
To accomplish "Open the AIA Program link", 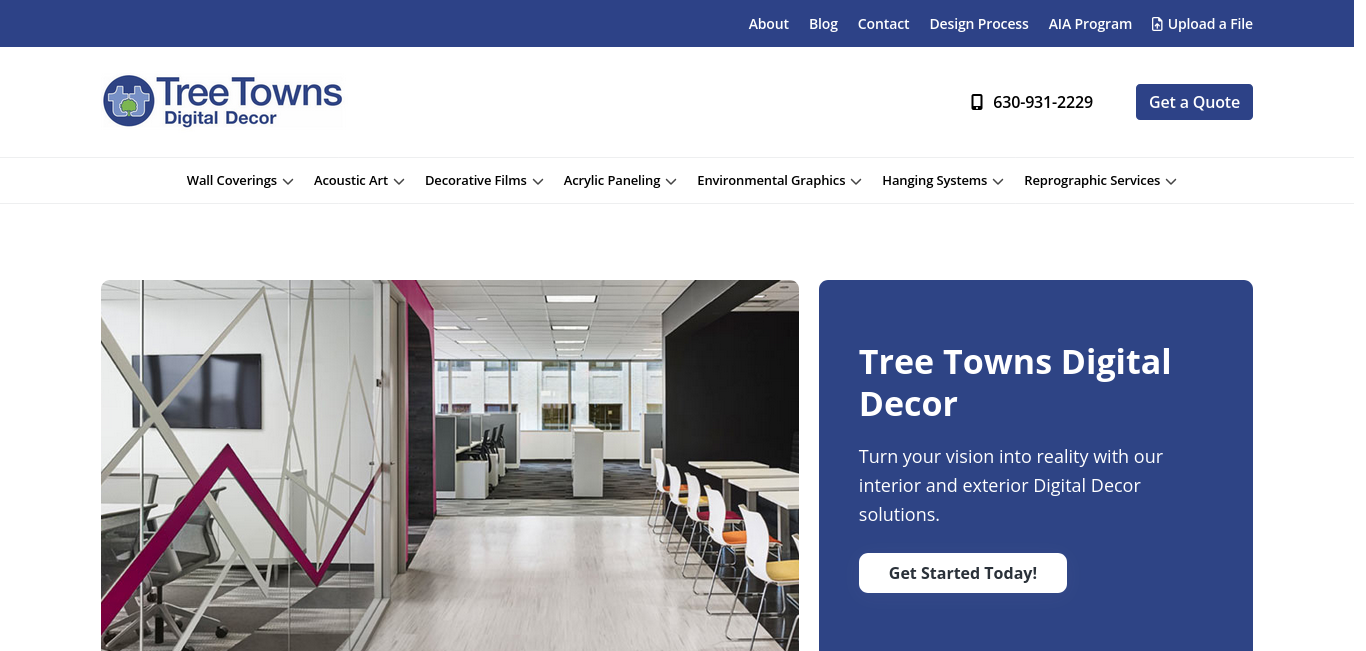I will pyautogui.click(x=1090, y=24).
